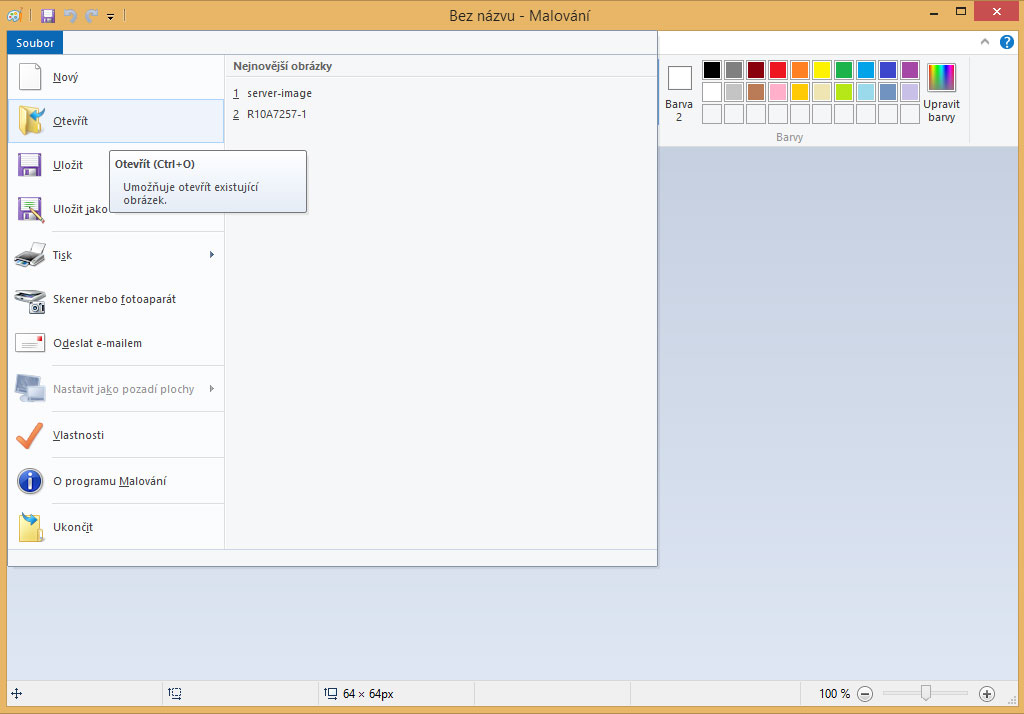
Task: Click the Redo arrow in title bar
Action: [x=91, y=16]
